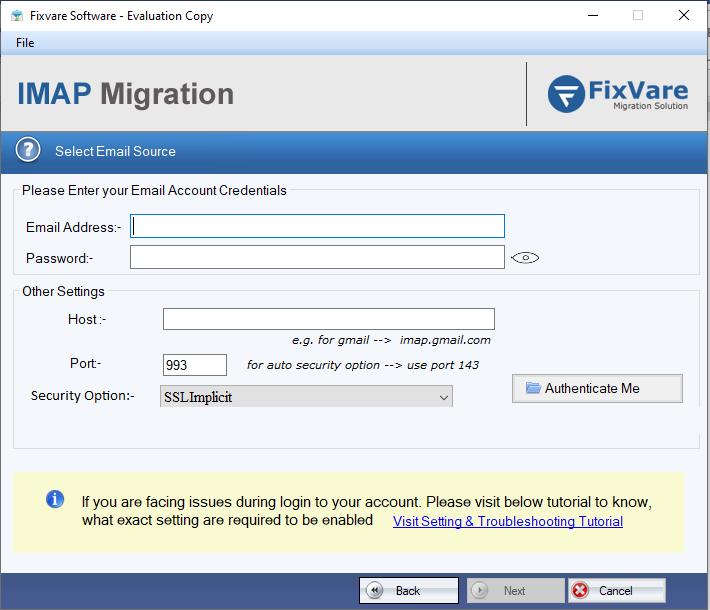Minimize the Fixvare Software window

[x=593, y=15]
